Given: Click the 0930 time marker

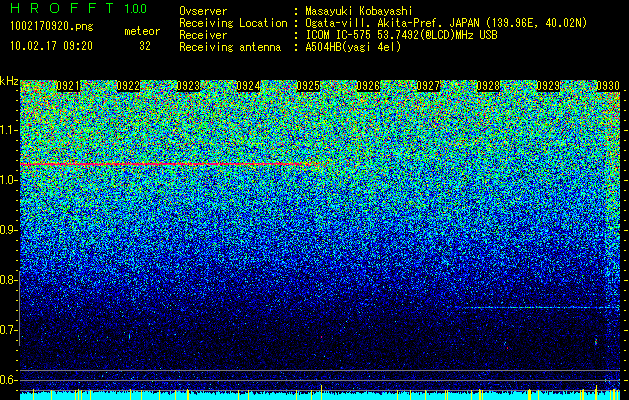Looking at the screenshot, I should click(608, 86).
